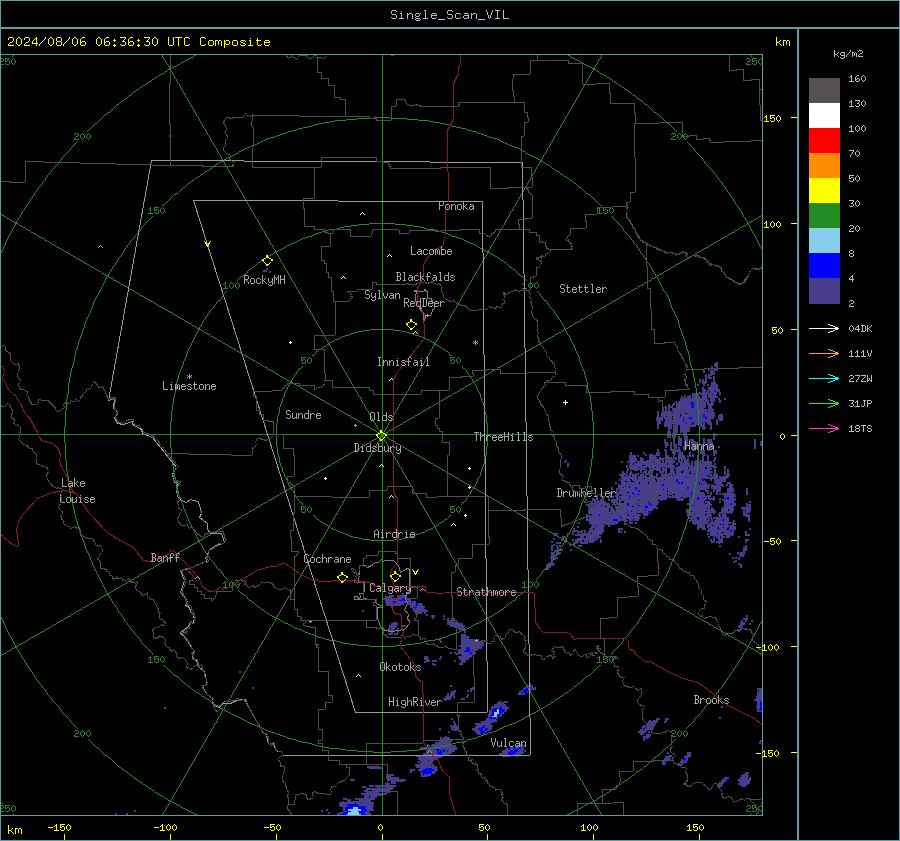This screenshot has width=900, height=841.
Task: Click the Olds label
Action: pos(381,417)
